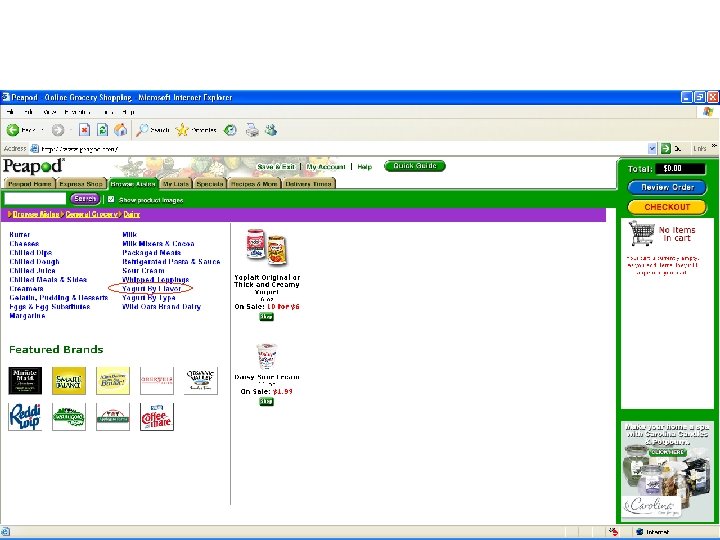The width and height of the screenshot is (720, 540).
Task: Open the Recipes & More tab
Action: tap(254, 184)
